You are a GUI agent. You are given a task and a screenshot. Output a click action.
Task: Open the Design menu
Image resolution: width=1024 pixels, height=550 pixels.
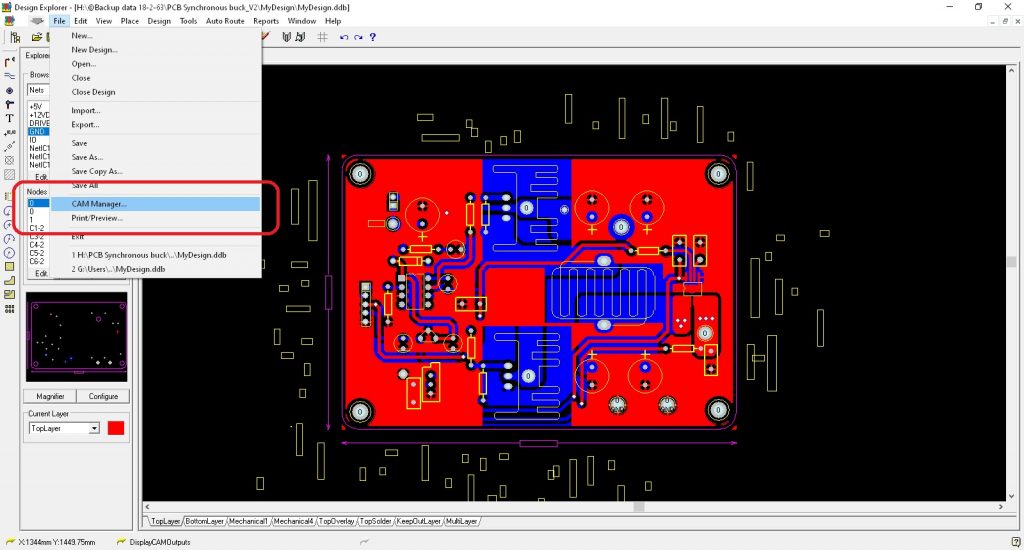[x=159, y=21]
